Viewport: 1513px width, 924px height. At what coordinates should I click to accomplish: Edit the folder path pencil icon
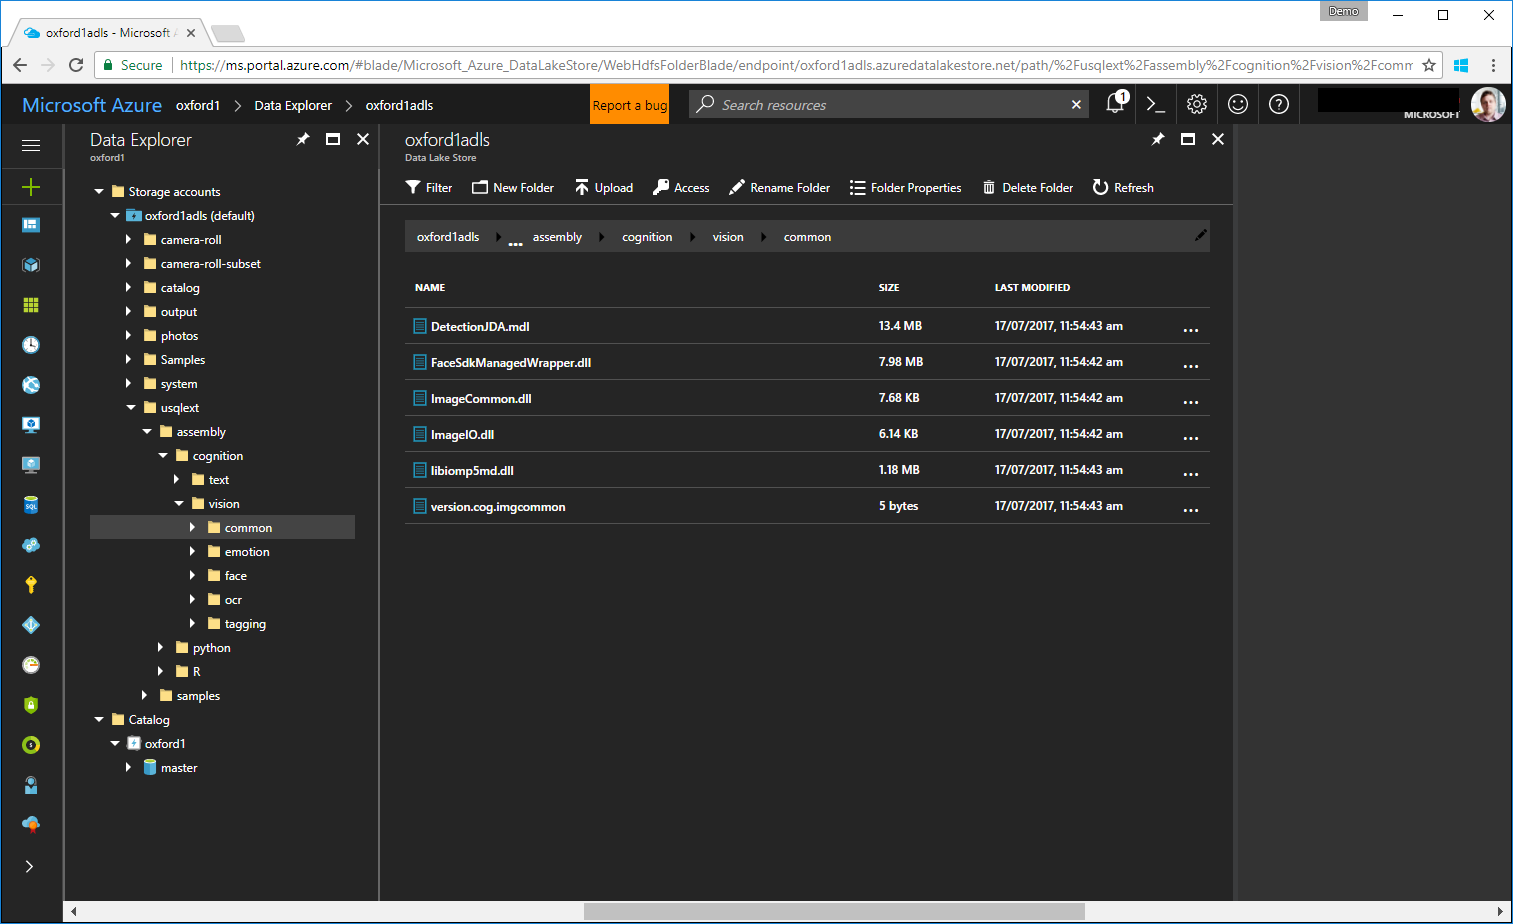click(x=1200, y=236)
